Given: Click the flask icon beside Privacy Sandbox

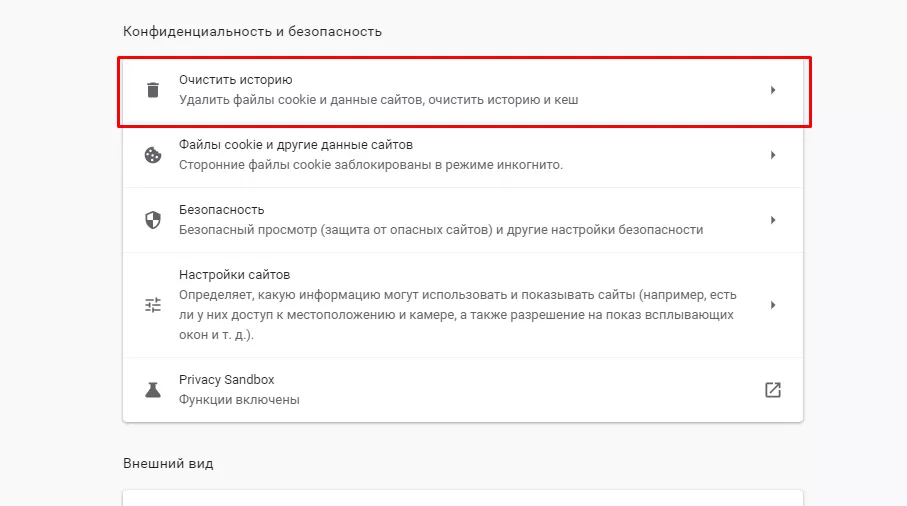Looking at the screenshot, I should [x=153, y=390].
